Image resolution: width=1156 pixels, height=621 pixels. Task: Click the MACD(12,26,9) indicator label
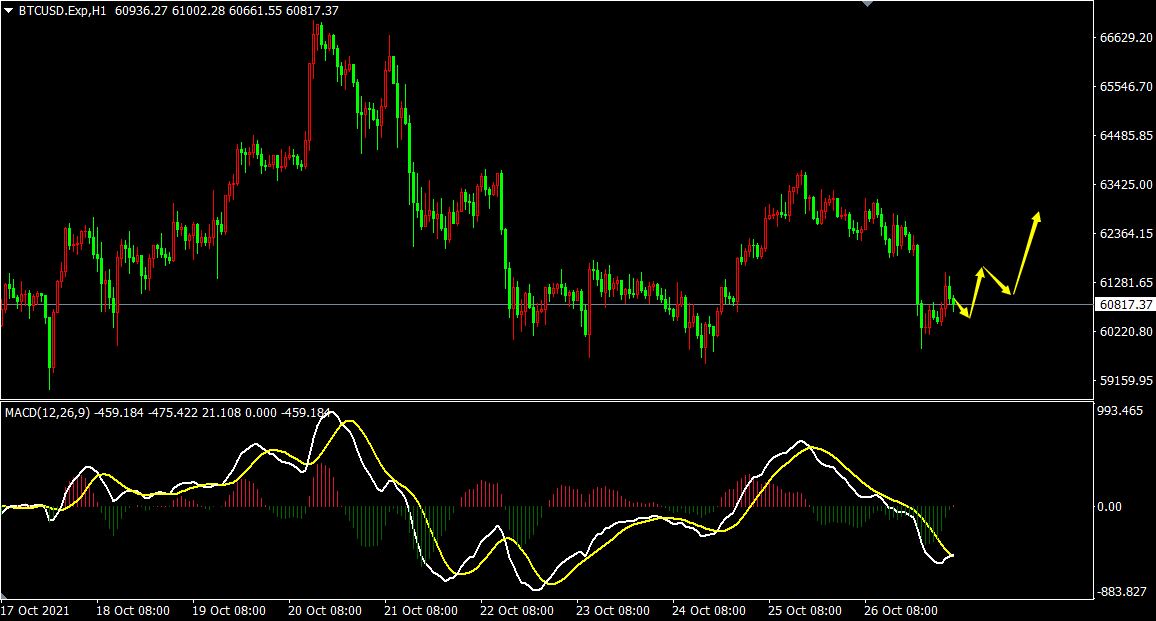(x=47, y=413)
